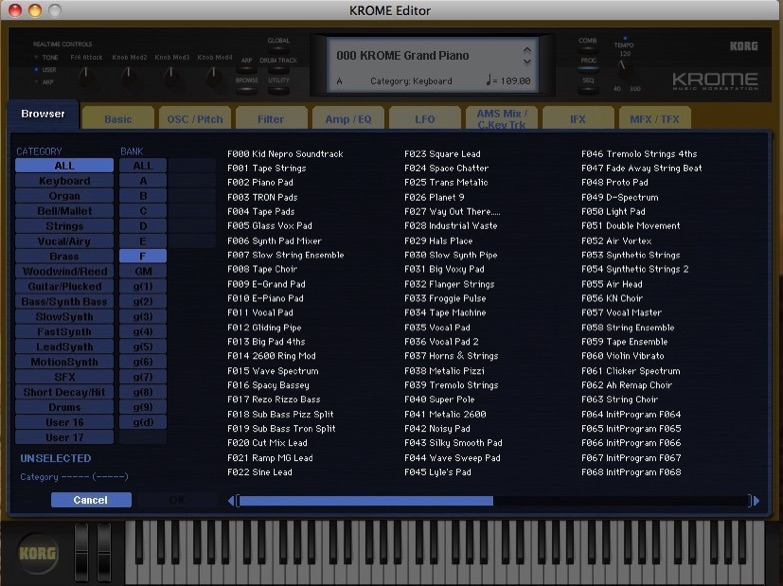Click the pitch bend wheel strip
This screenshot has height=586, width=783.
click(82, 553)
